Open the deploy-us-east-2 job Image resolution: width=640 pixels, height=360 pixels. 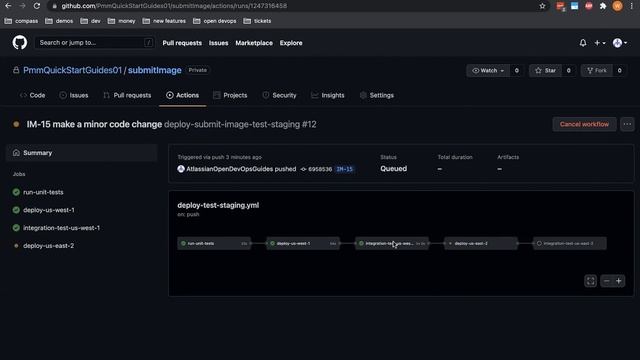pyautogui.click(x=48, y=246)
